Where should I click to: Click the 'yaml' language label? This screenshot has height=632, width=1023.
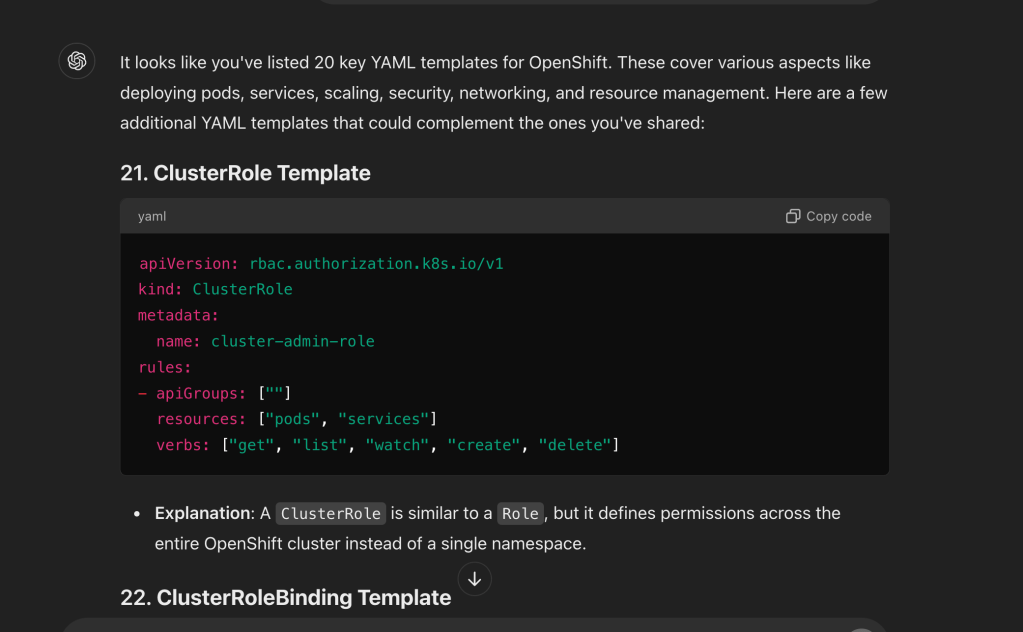click(x=152, y=217)
